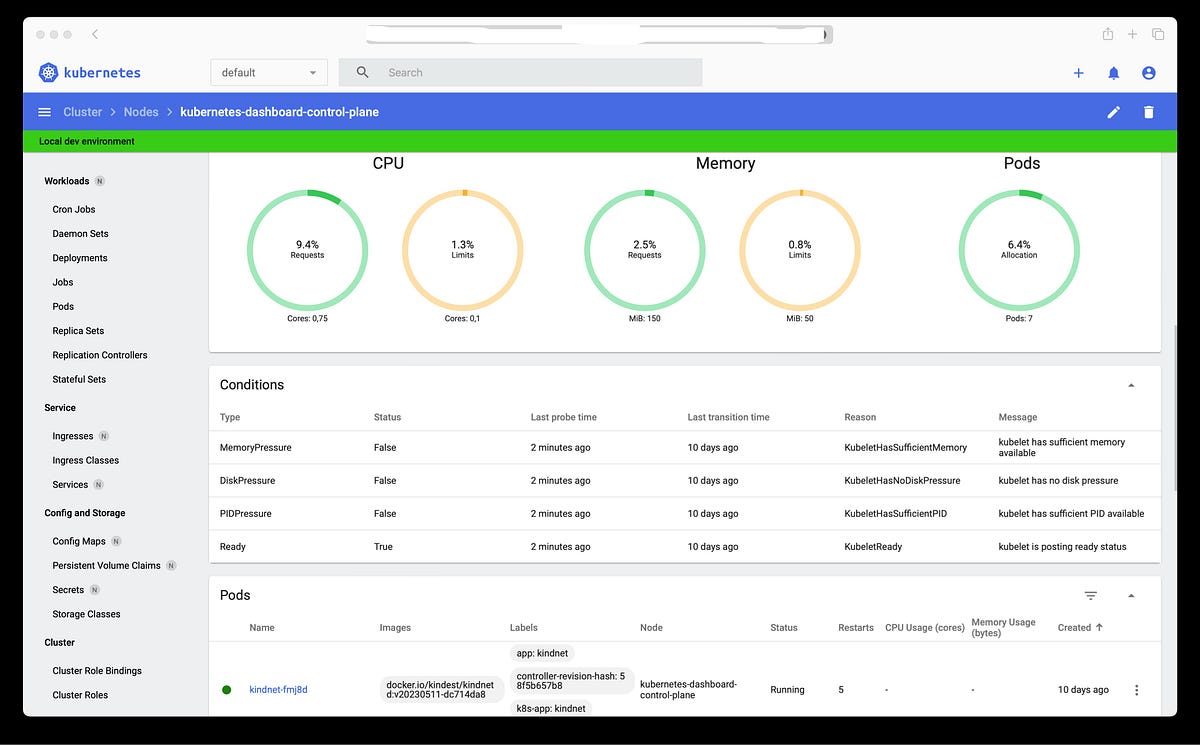Open the default namespace dropdown
The width and height of the screenshot is (1200, 745).
268,72
